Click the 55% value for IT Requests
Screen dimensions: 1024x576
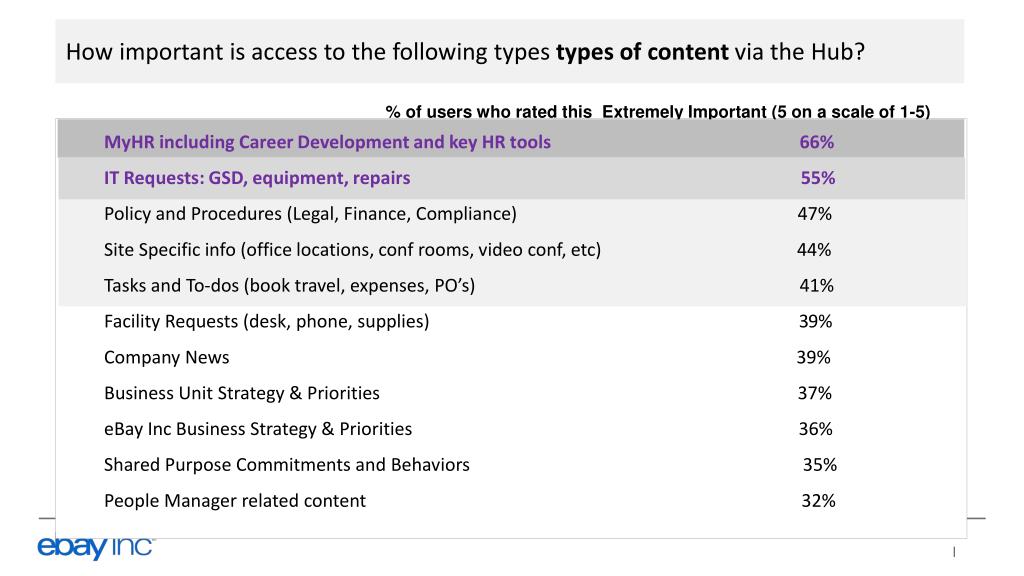point(818,178)
